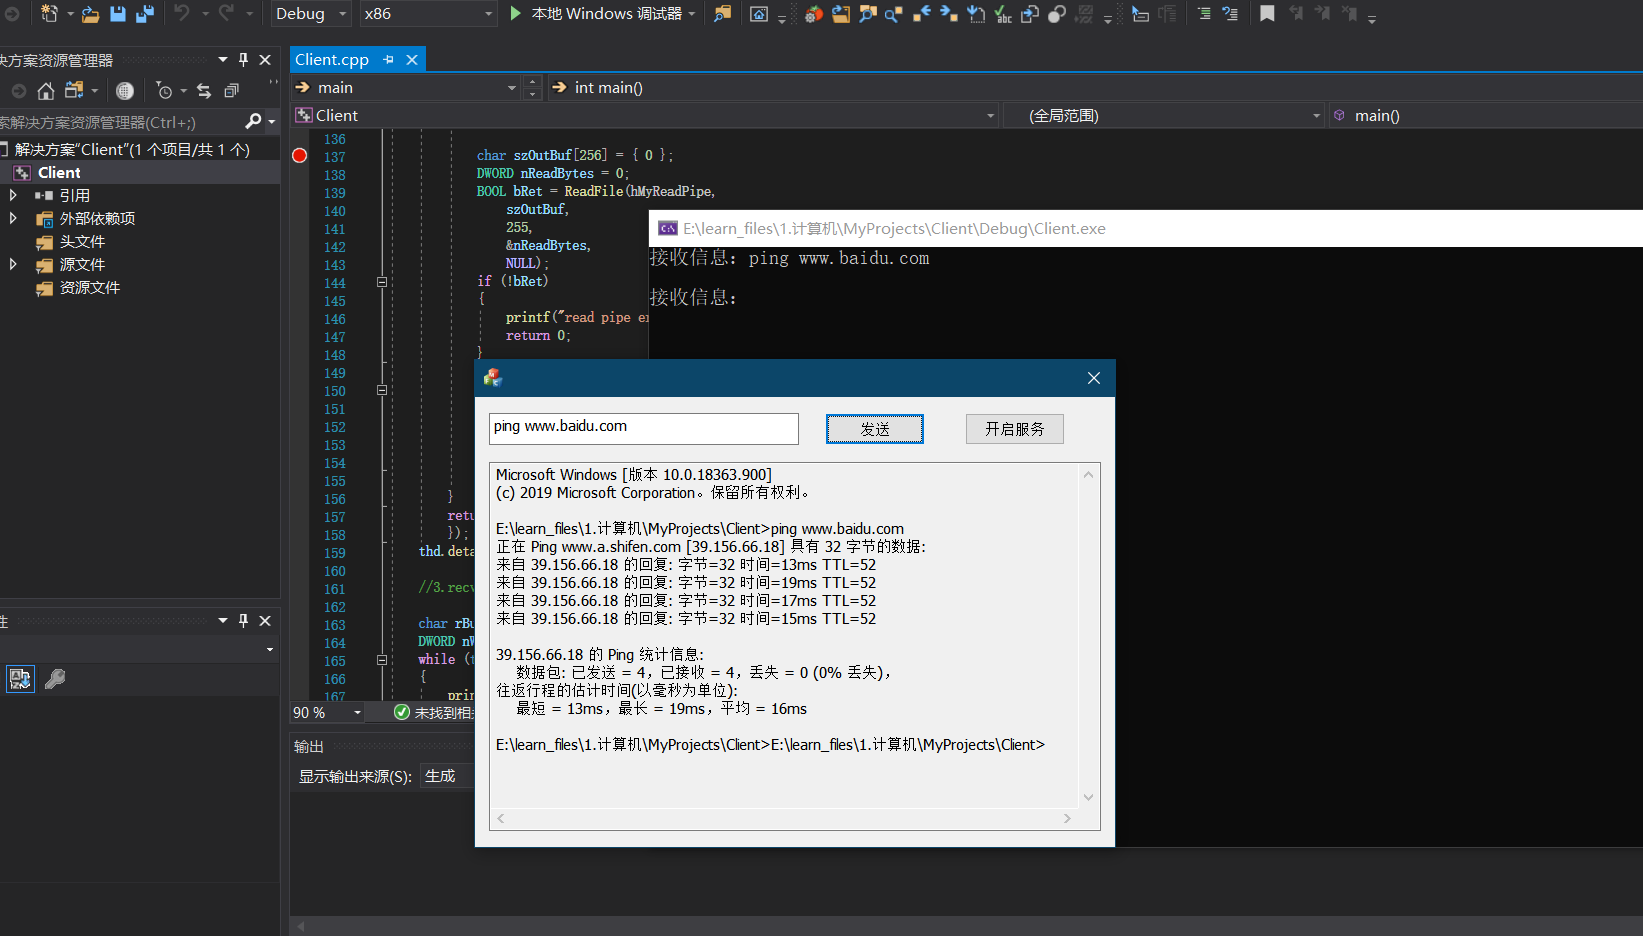Click the tomato gear extension icon

click(x=814, y=14)
